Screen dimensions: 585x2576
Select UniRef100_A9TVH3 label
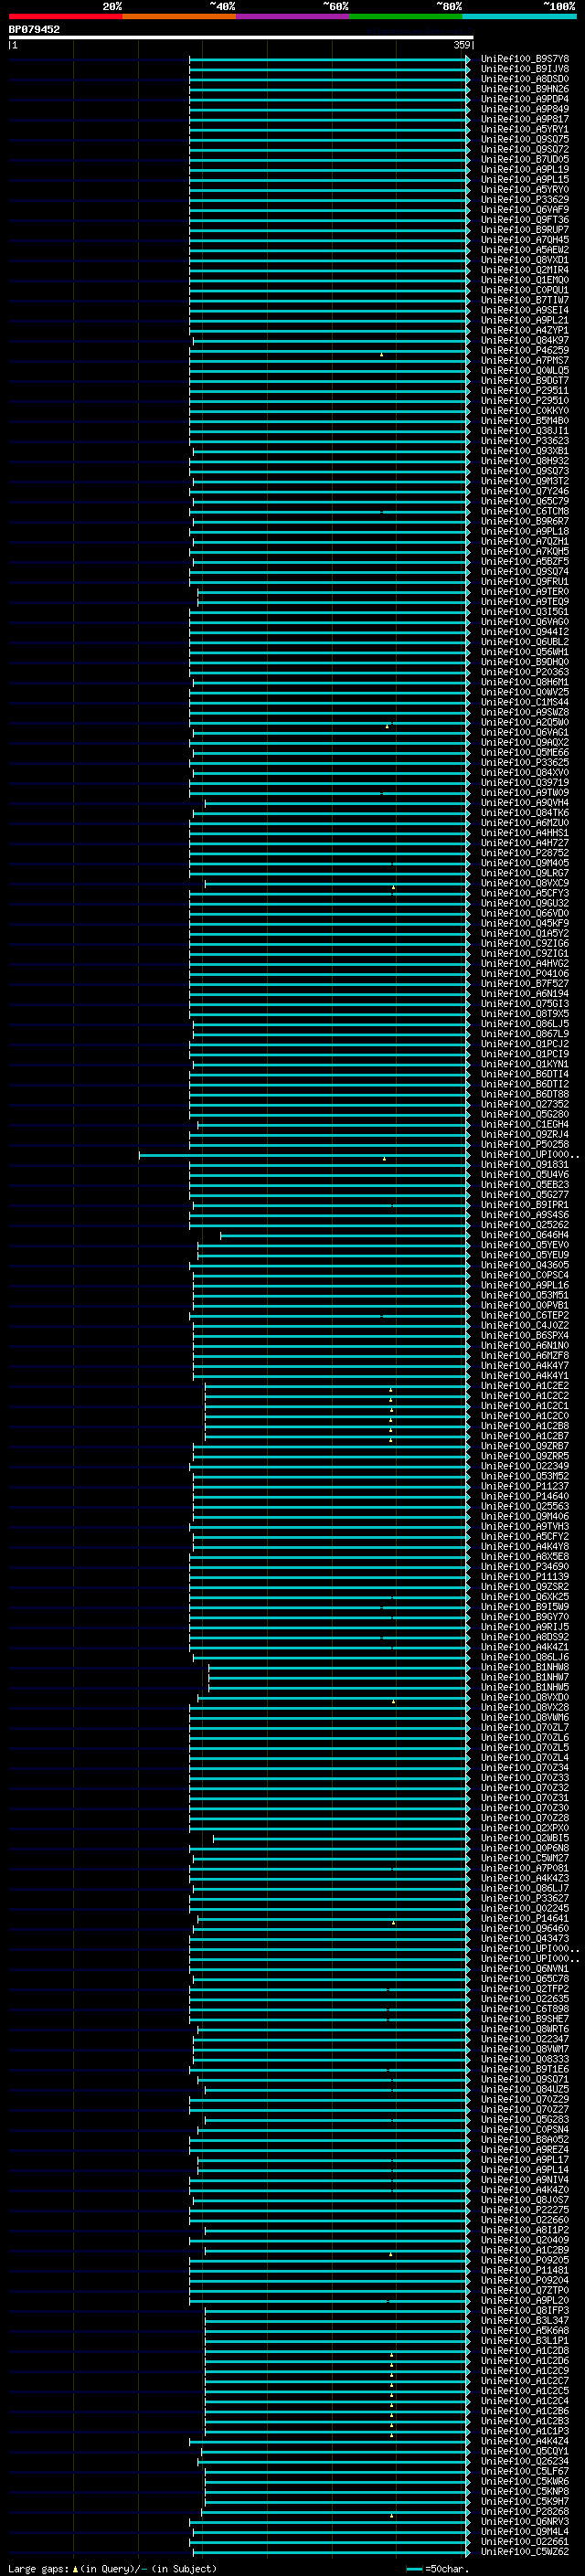tap(525, 1526)
